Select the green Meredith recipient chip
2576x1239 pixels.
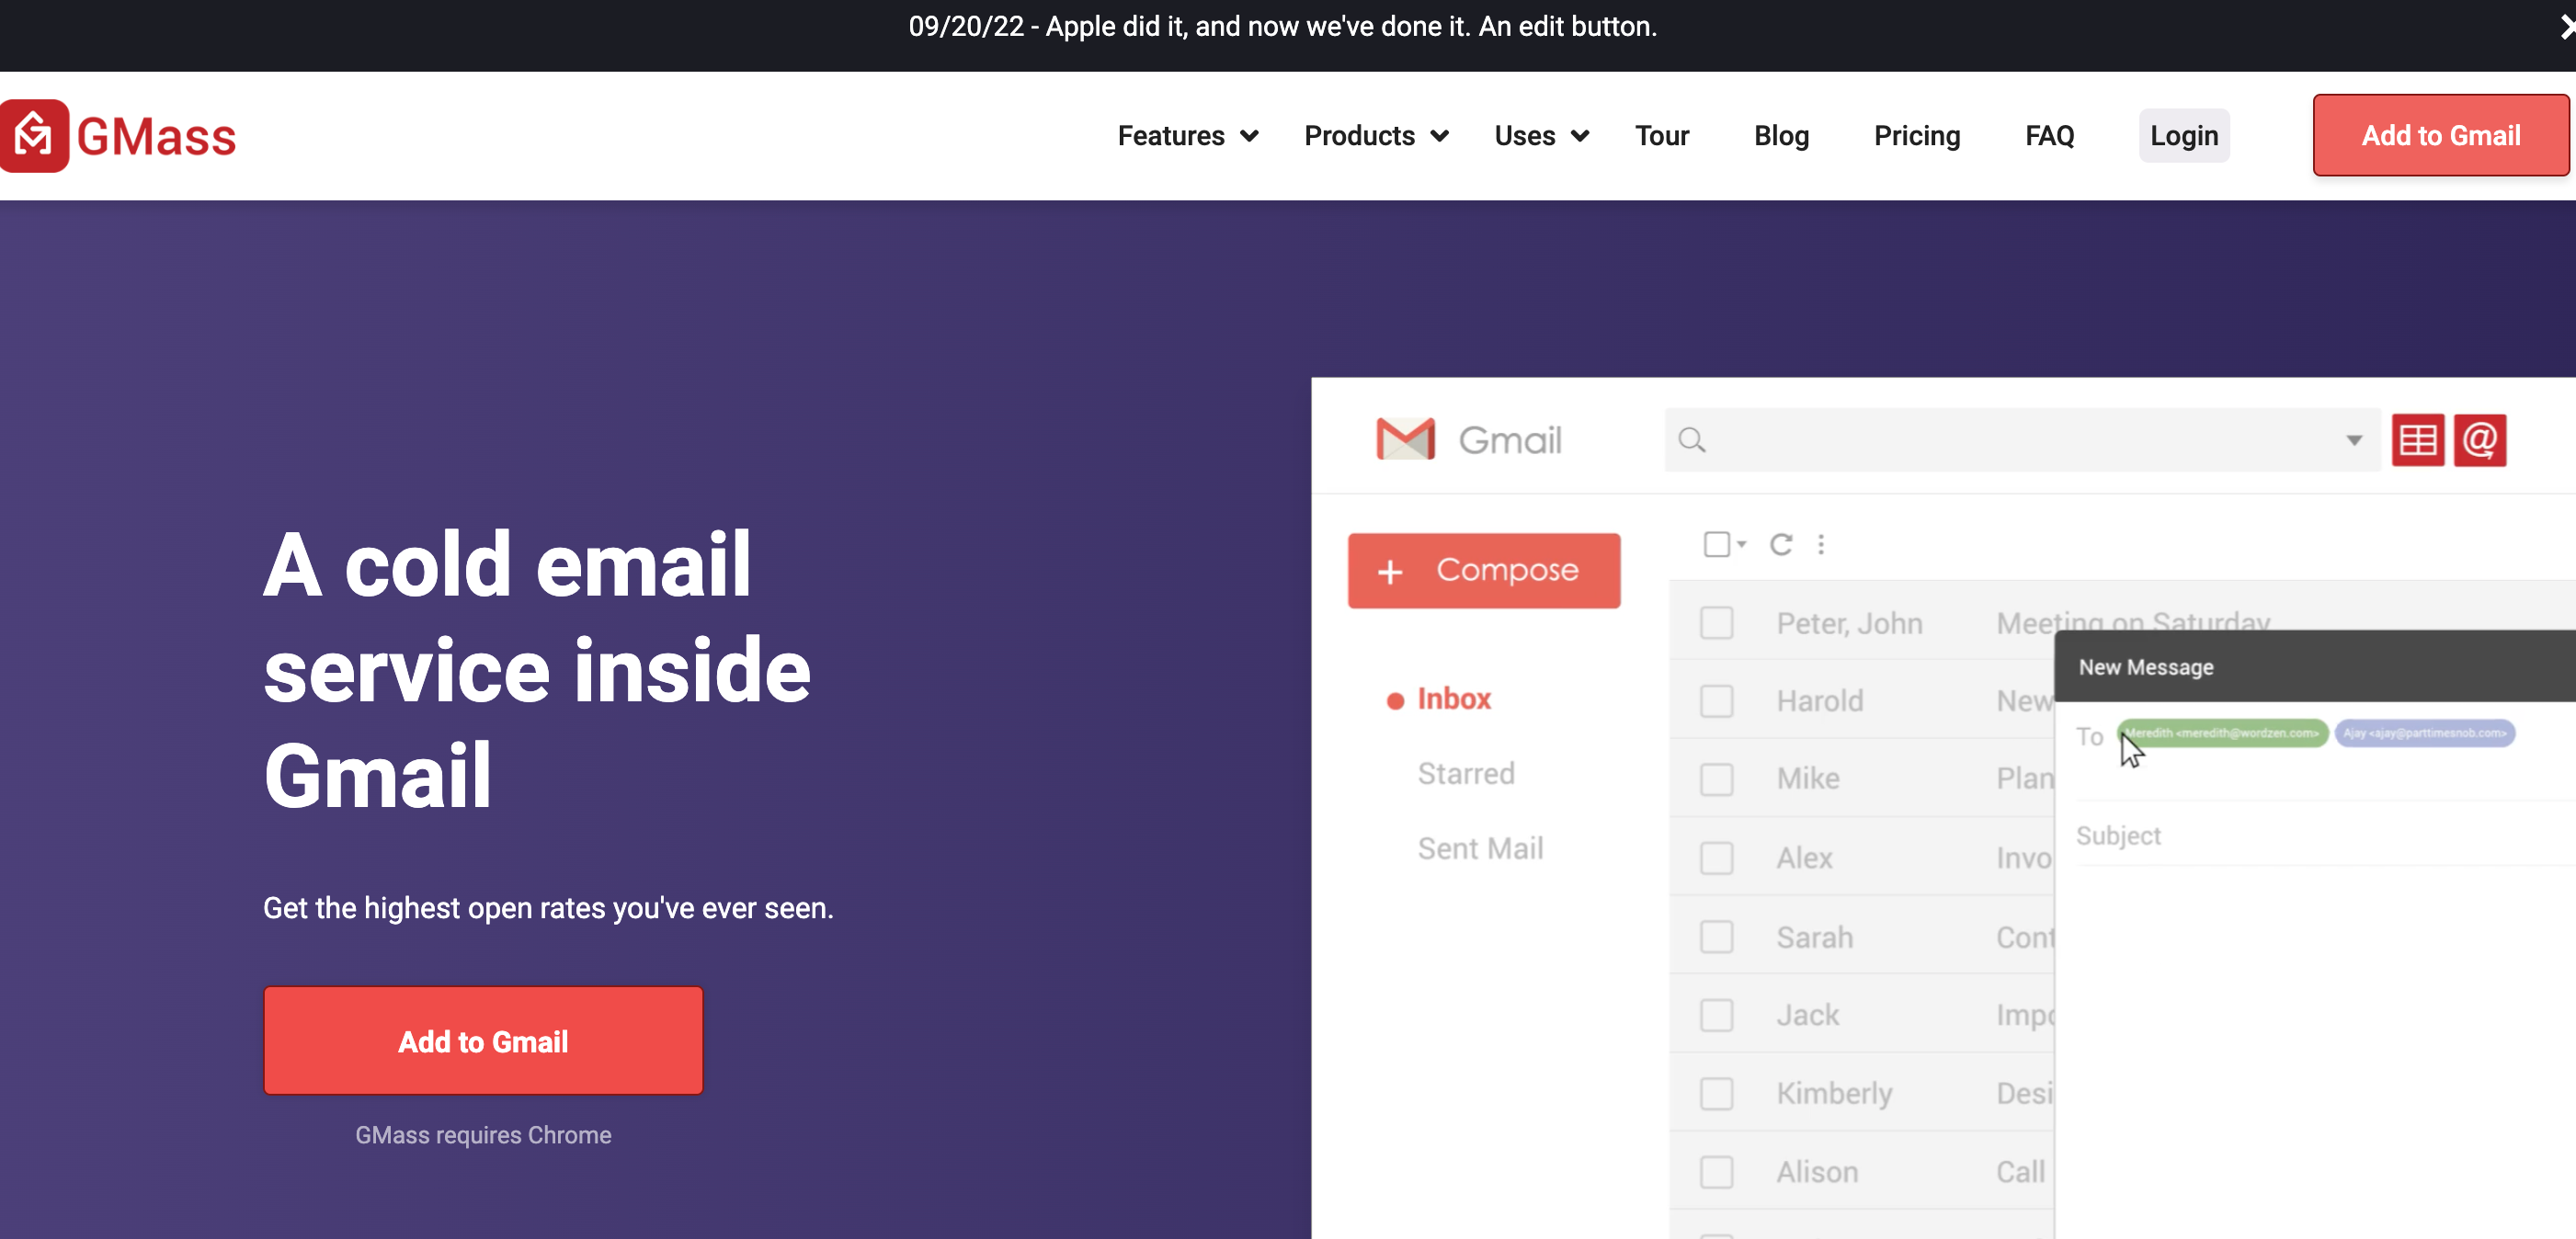click(x=2222, y=733)
